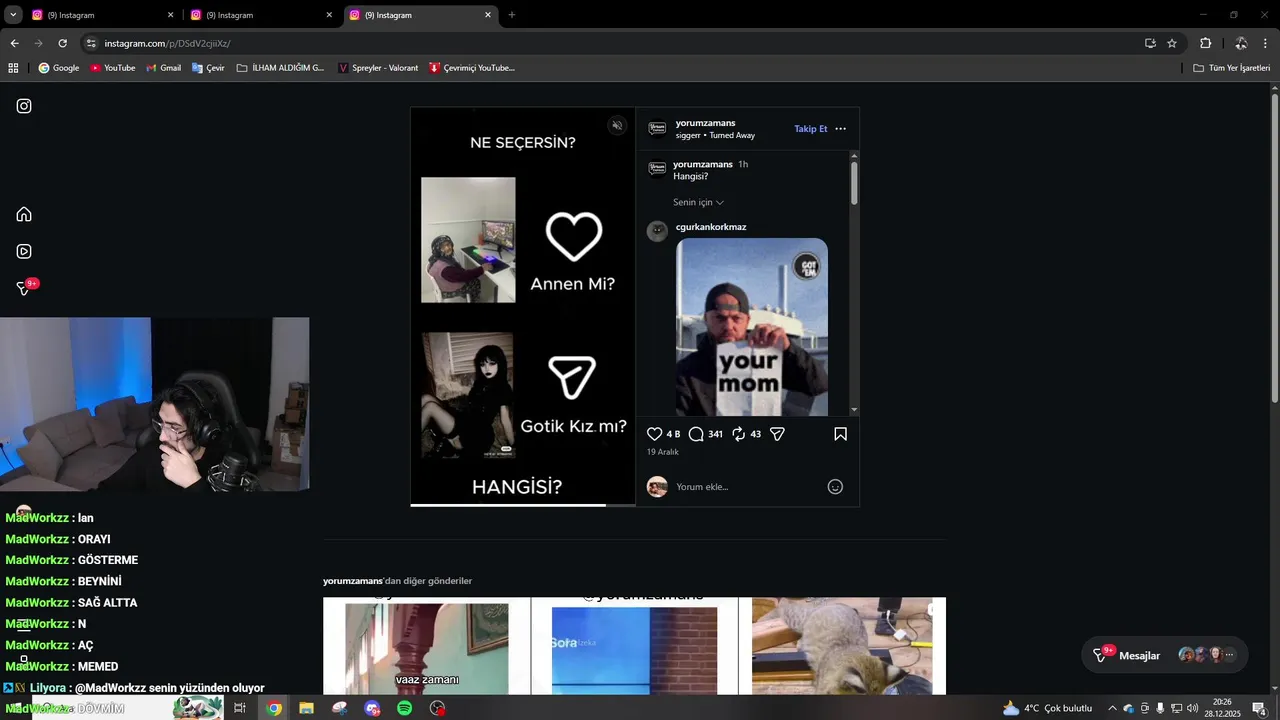Click the siggerr • Turned Away audio link
This screenshot has width=1280, height=720.
tap(715, 135)
